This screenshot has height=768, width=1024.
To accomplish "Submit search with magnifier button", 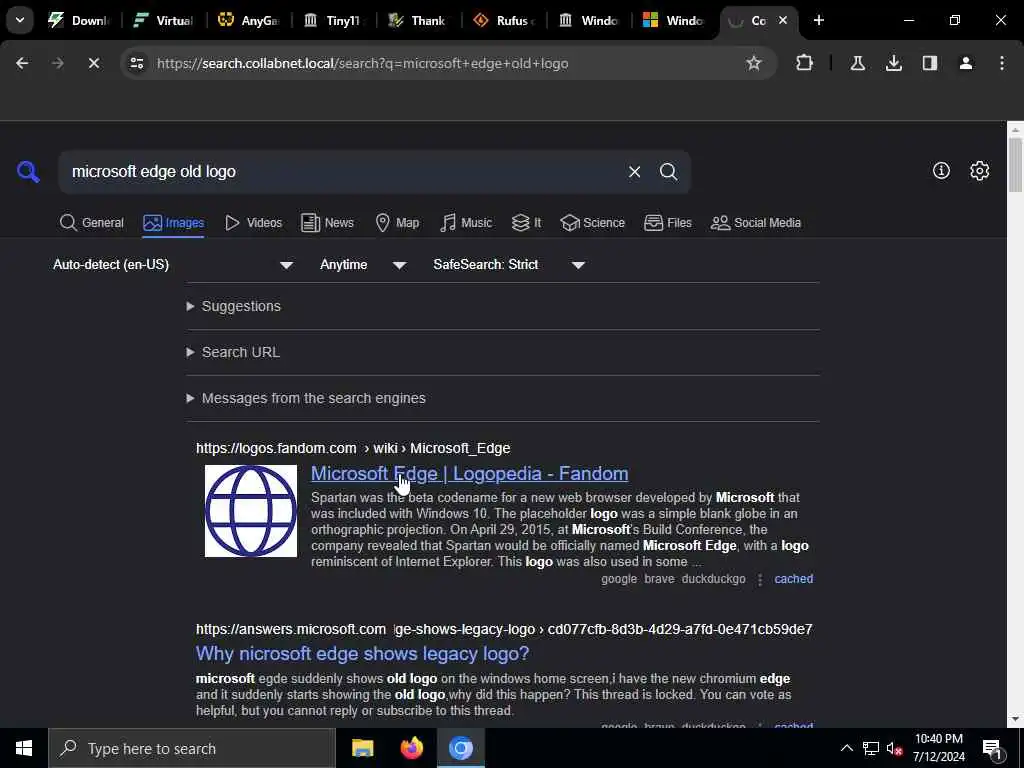I will (x=668, y=172).
